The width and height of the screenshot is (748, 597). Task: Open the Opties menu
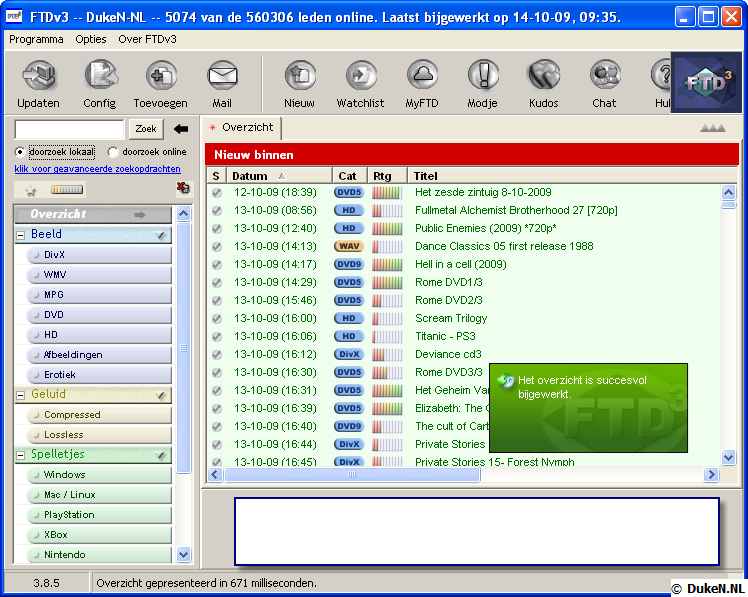[91, 39]
